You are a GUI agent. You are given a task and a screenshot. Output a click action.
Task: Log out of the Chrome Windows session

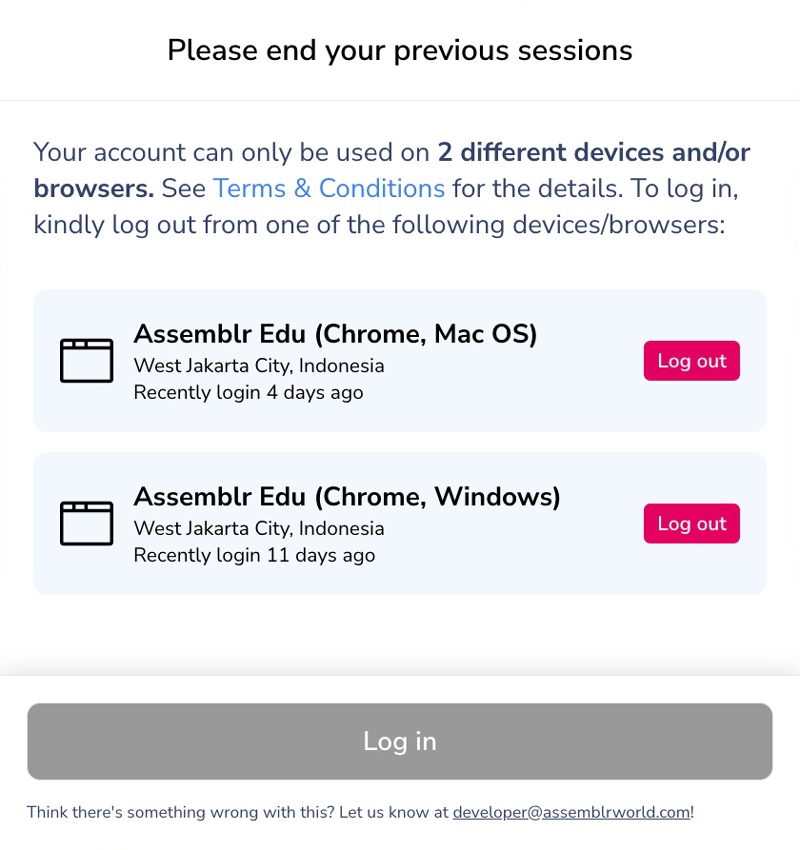pos(691,523)
